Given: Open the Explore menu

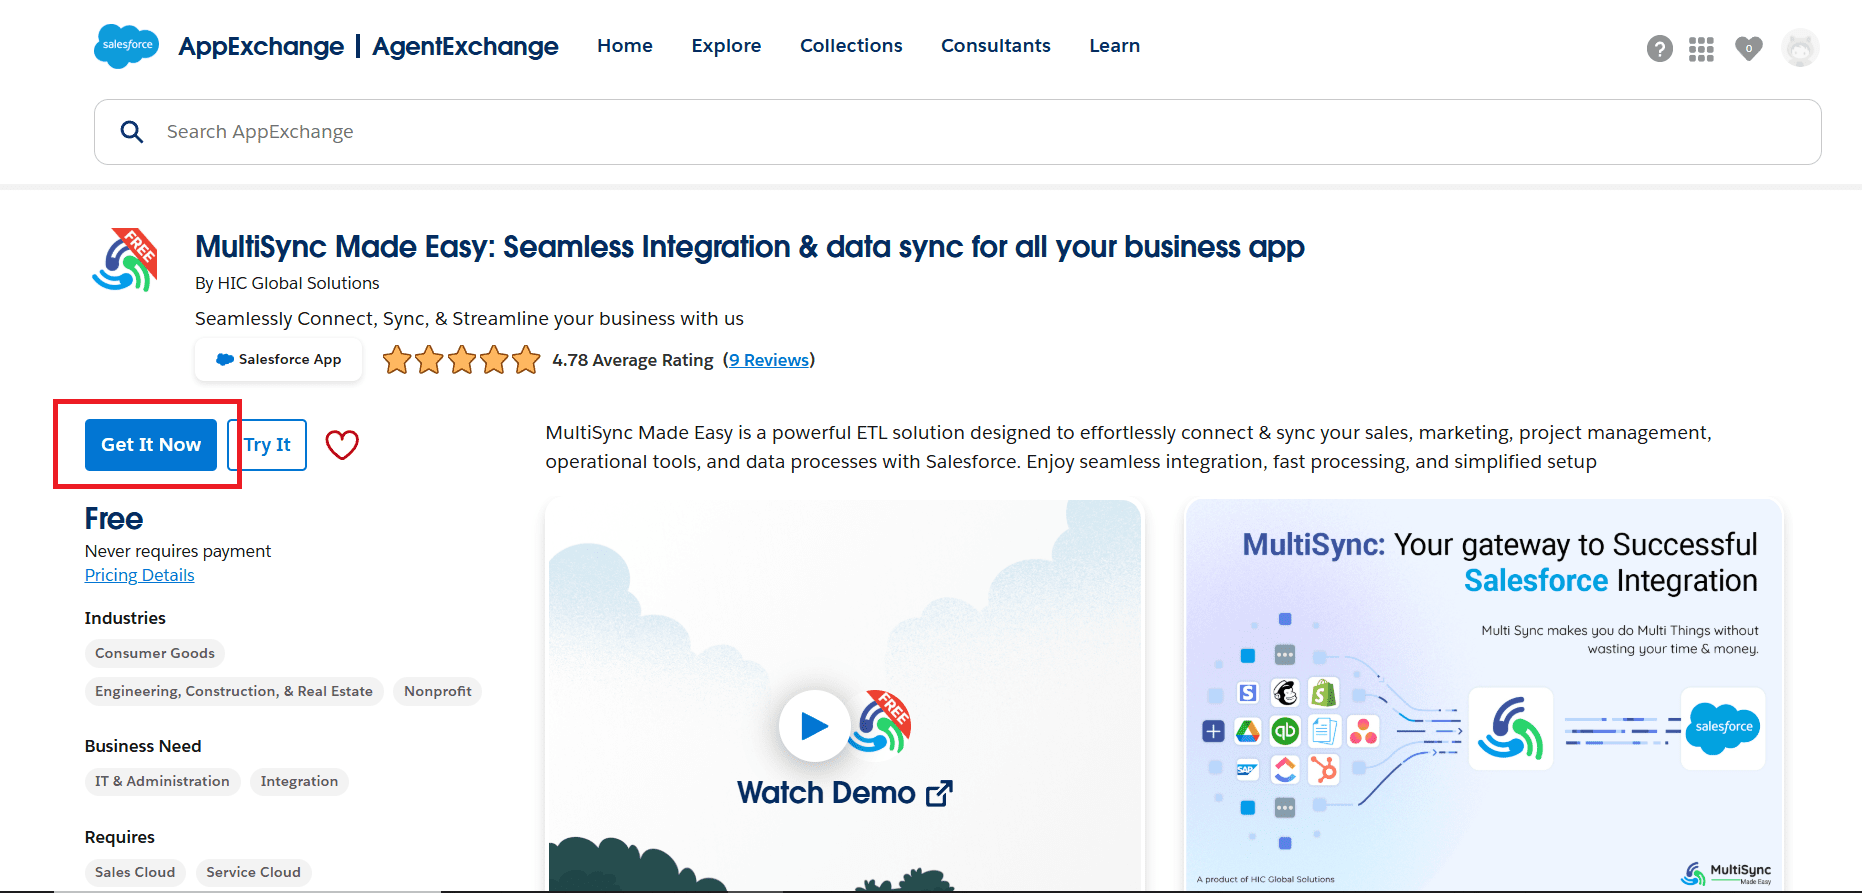Looking at the screenshot, I should [726, 46].
